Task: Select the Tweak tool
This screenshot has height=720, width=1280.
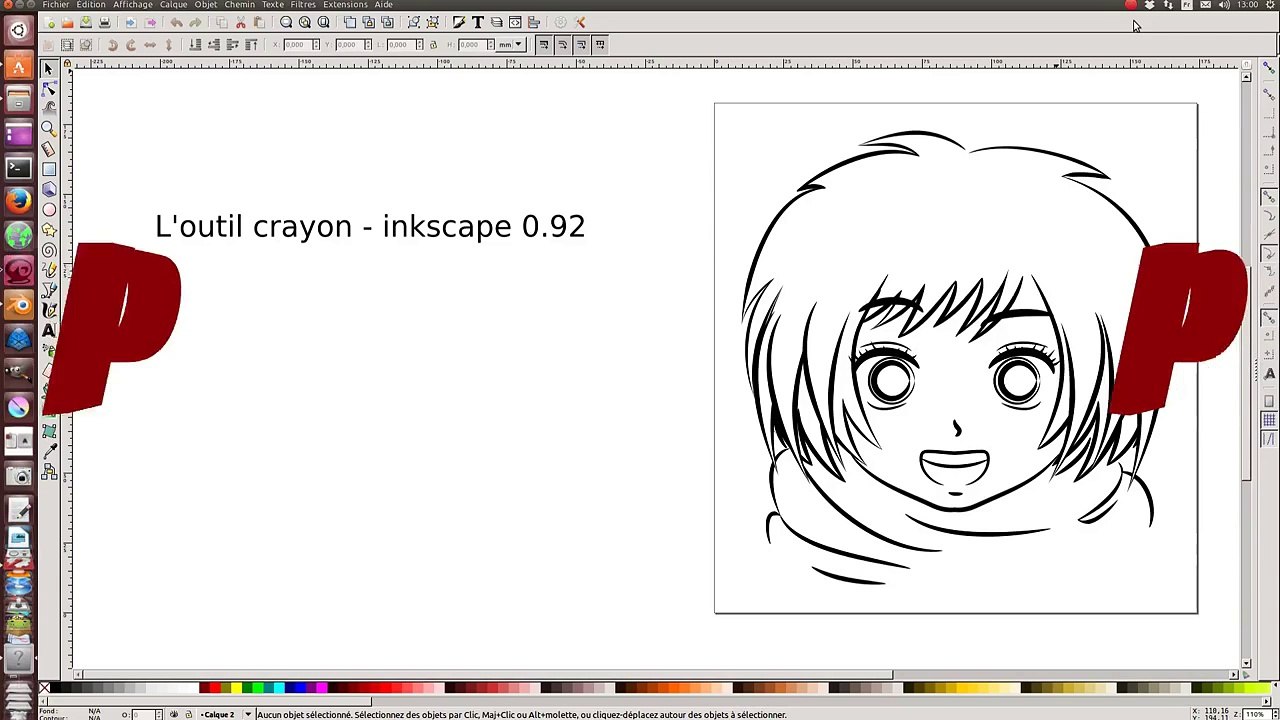Action: click(49, 109)
